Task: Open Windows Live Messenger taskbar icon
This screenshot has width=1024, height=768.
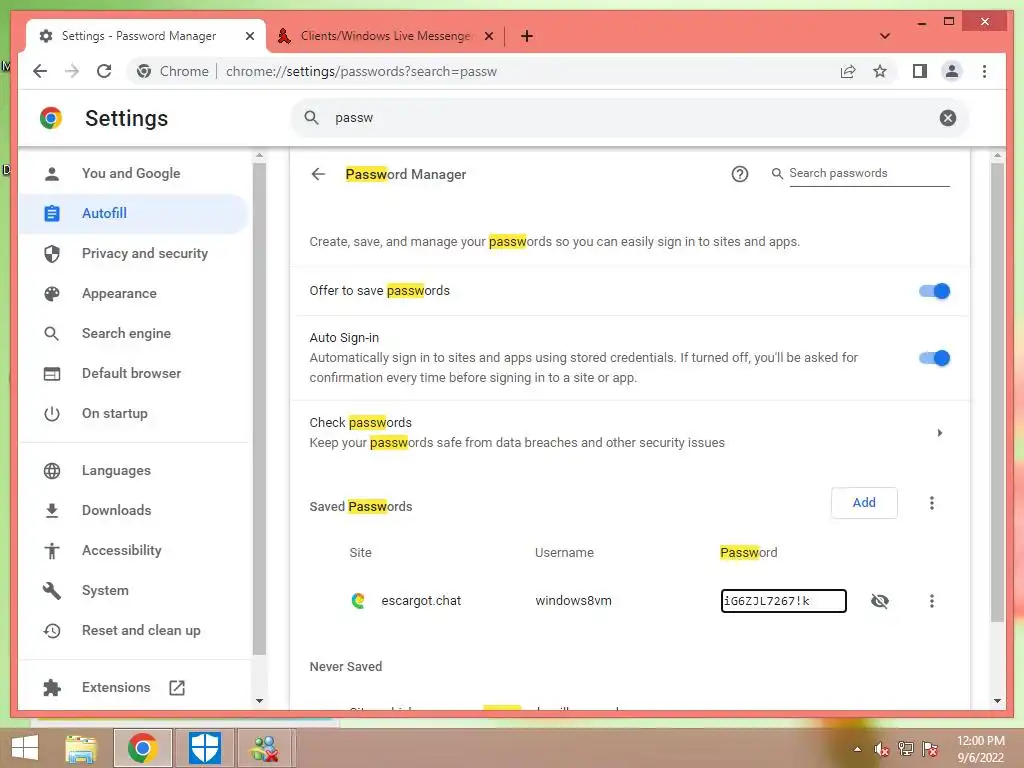Action: click(x=265, y=748)
